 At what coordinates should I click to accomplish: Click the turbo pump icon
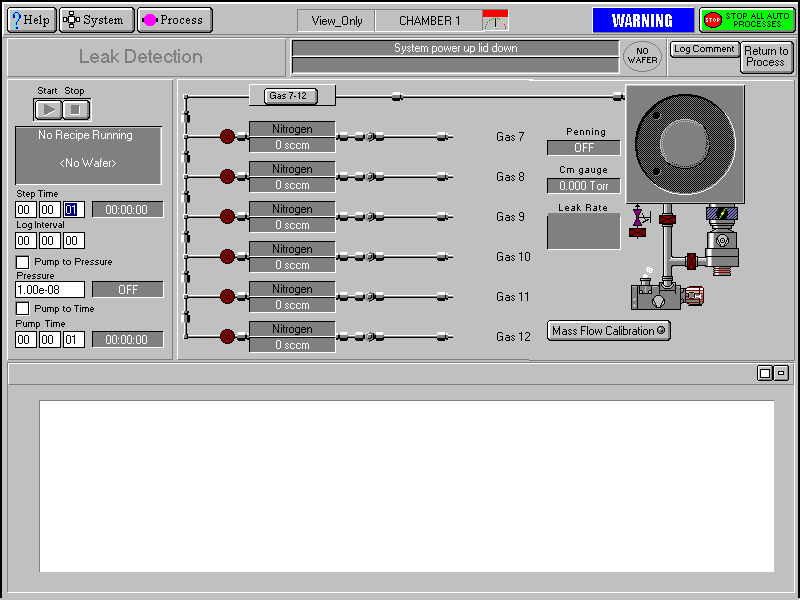pos(720,240)
